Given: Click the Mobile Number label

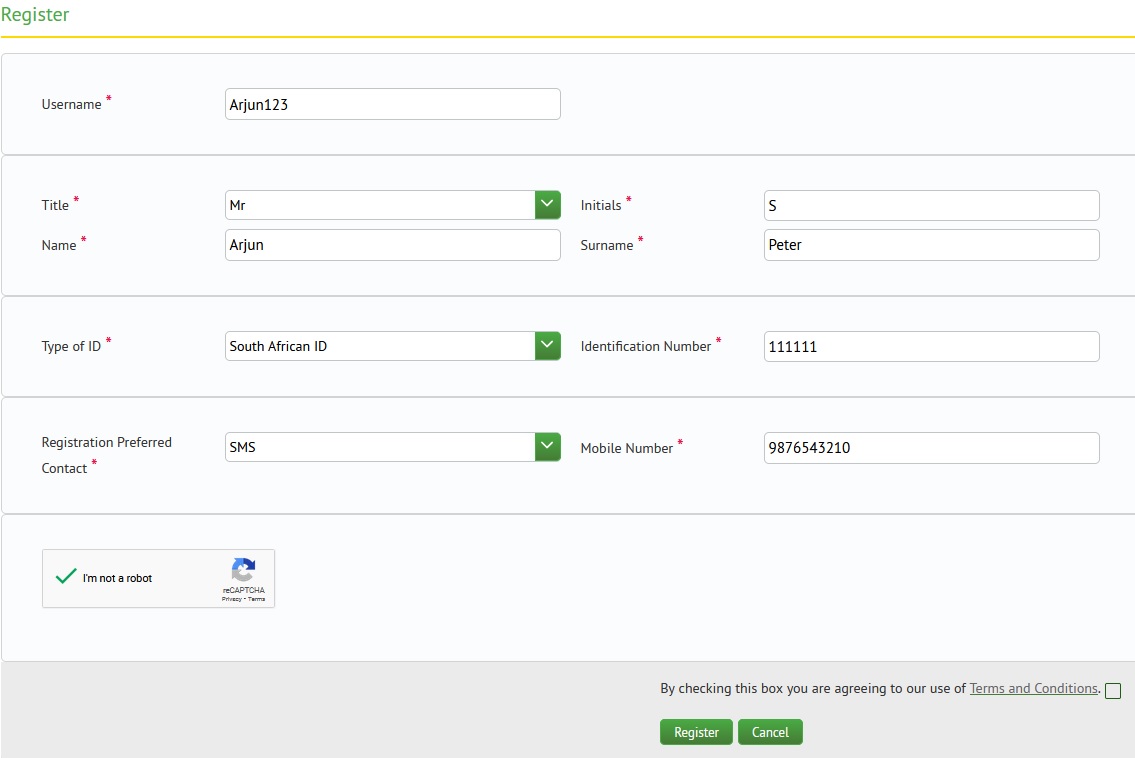Looking at the screenshot, I should 626,448.
